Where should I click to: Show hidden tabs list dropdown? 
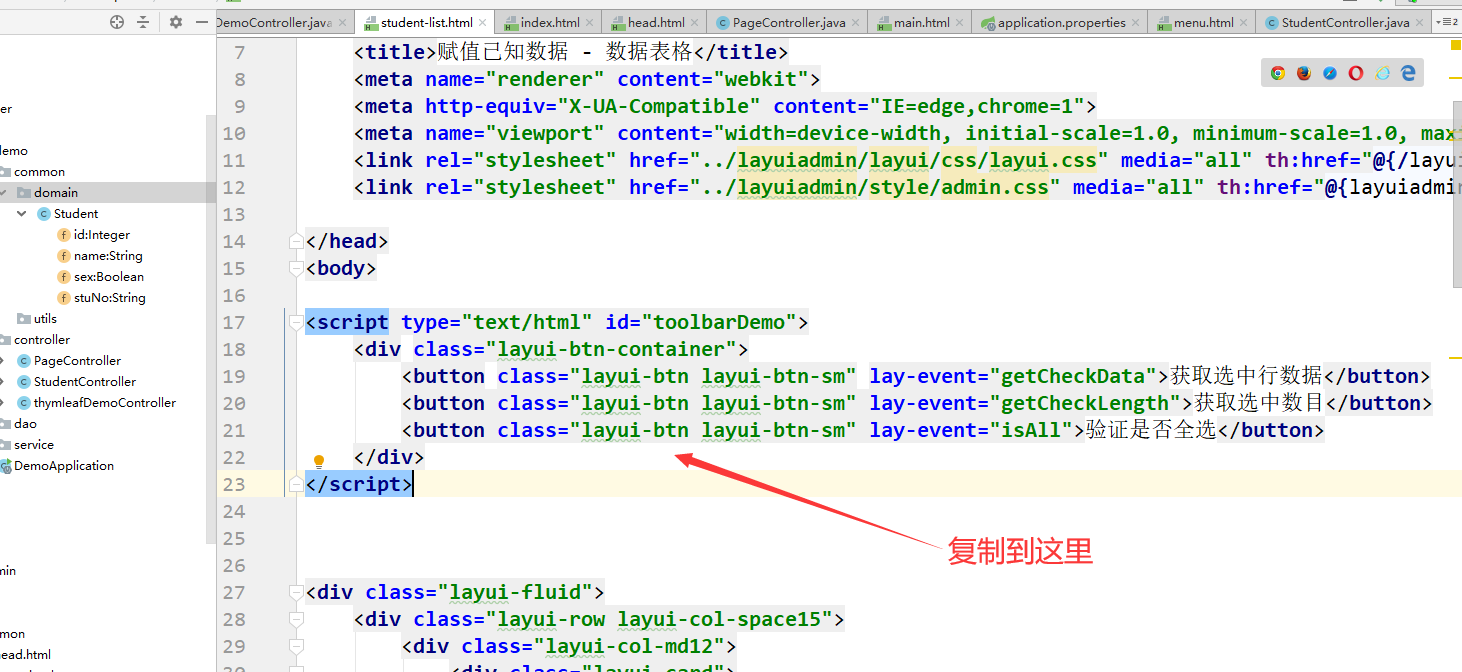click(1445, 22)
